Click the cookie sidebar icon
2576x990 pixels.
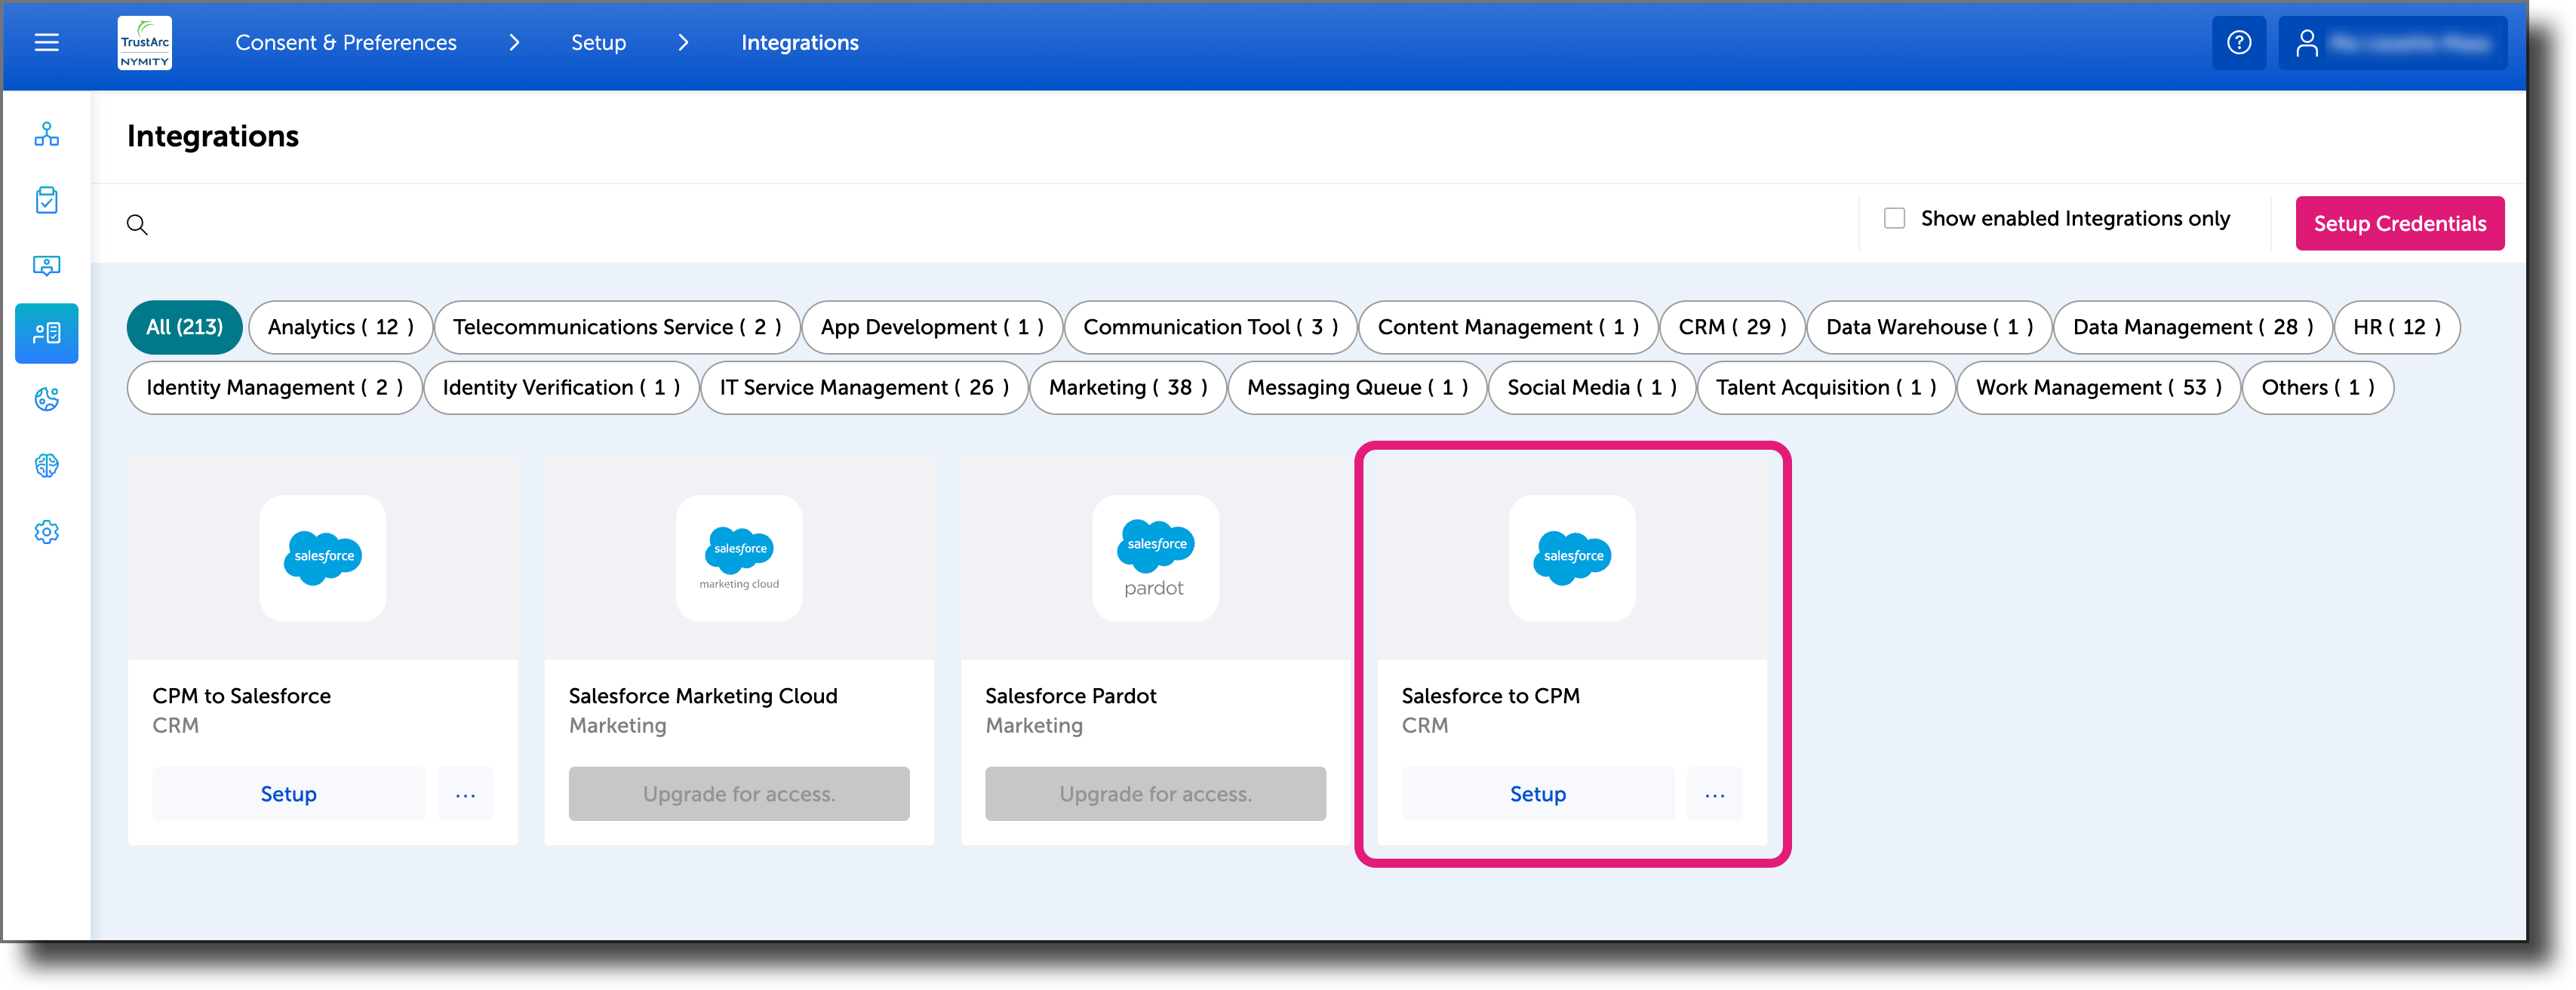point(47,400)
